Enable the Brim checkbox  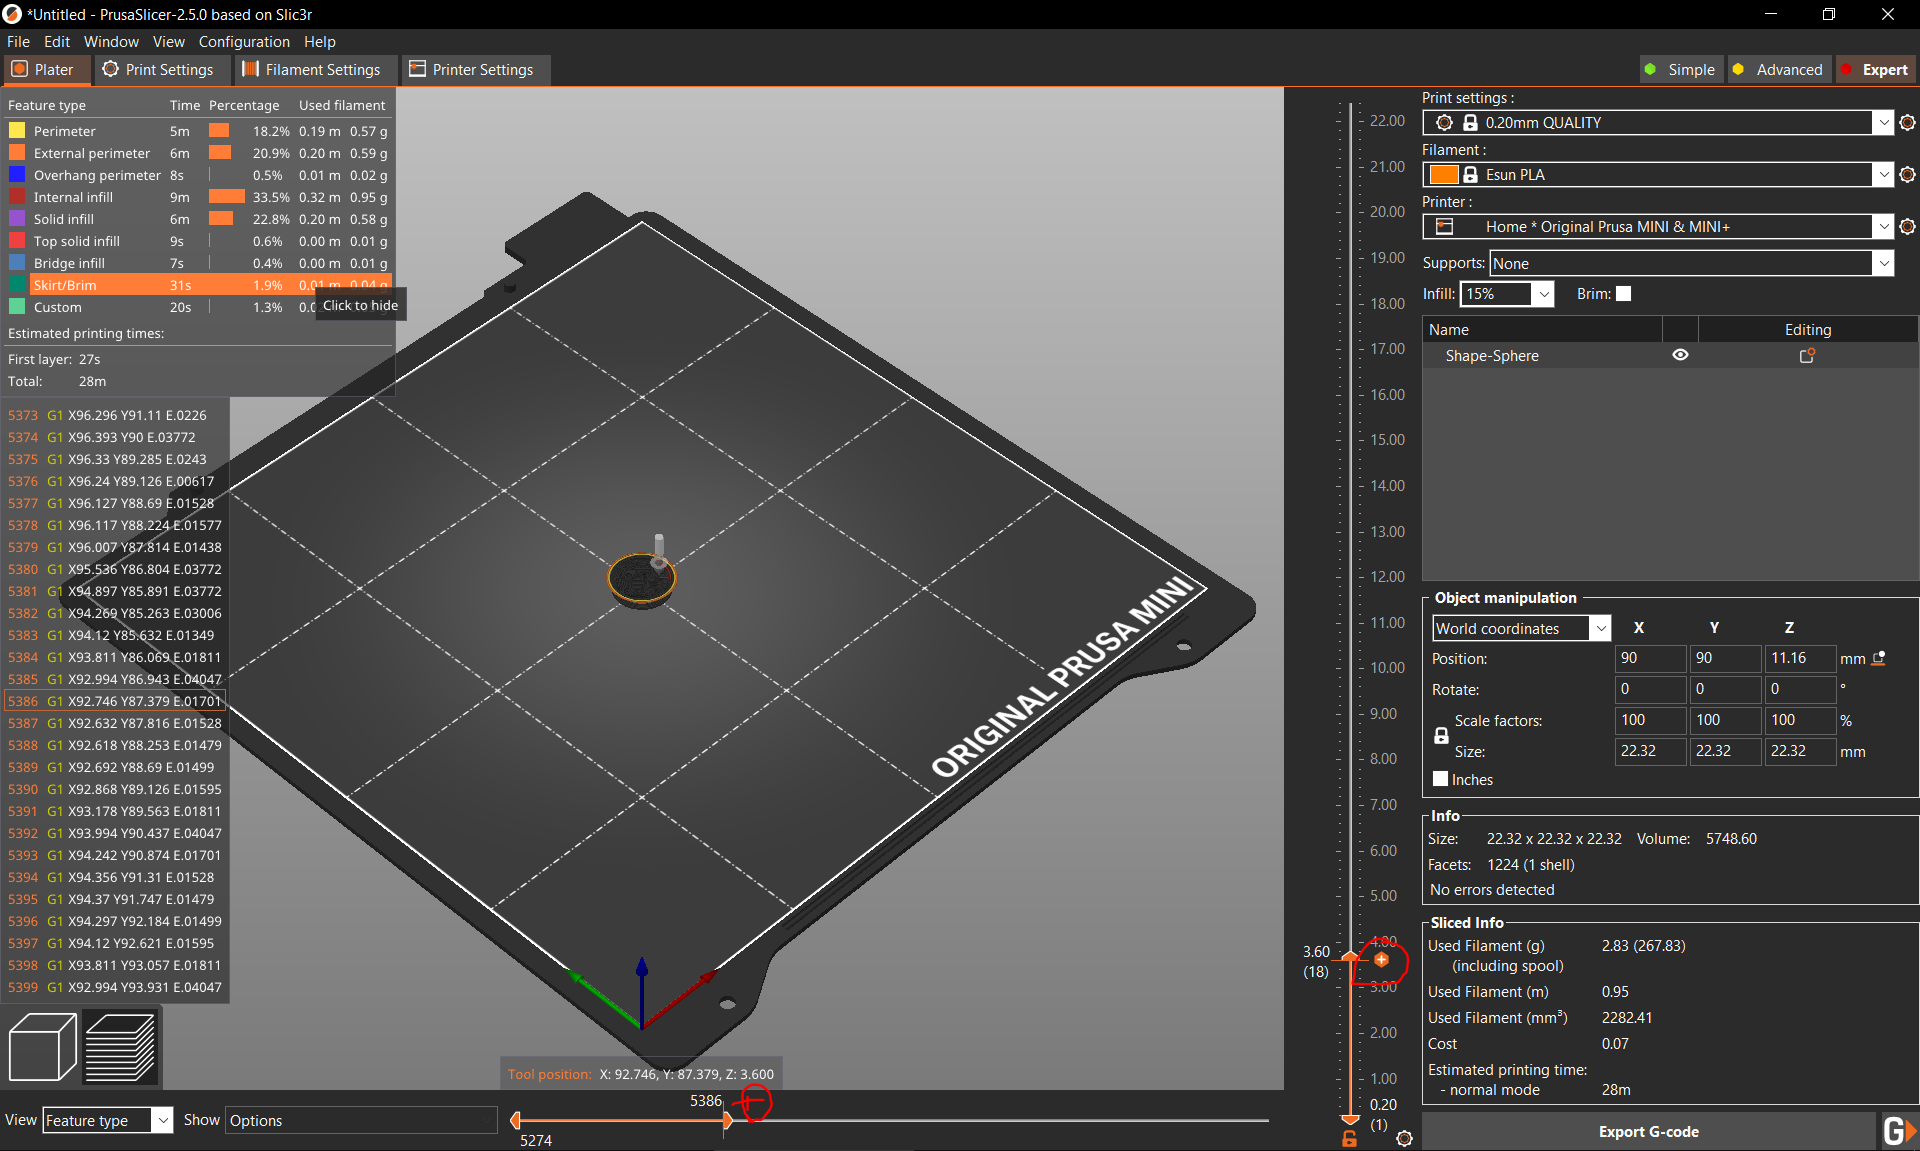1624,293
